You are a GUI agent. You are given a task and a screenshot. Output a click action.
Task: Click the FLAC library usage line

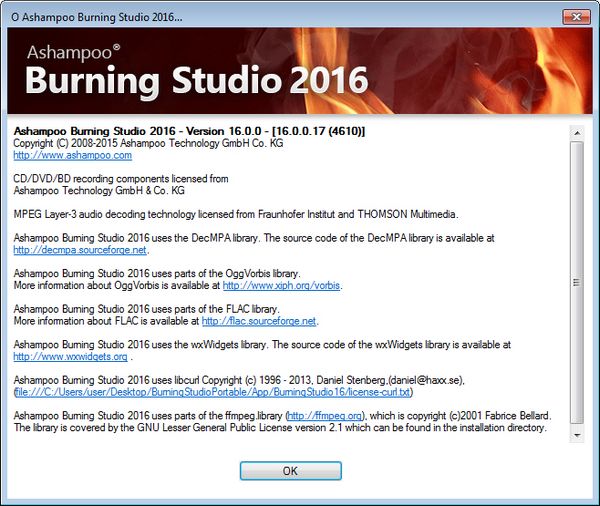(x=147, y=309)
